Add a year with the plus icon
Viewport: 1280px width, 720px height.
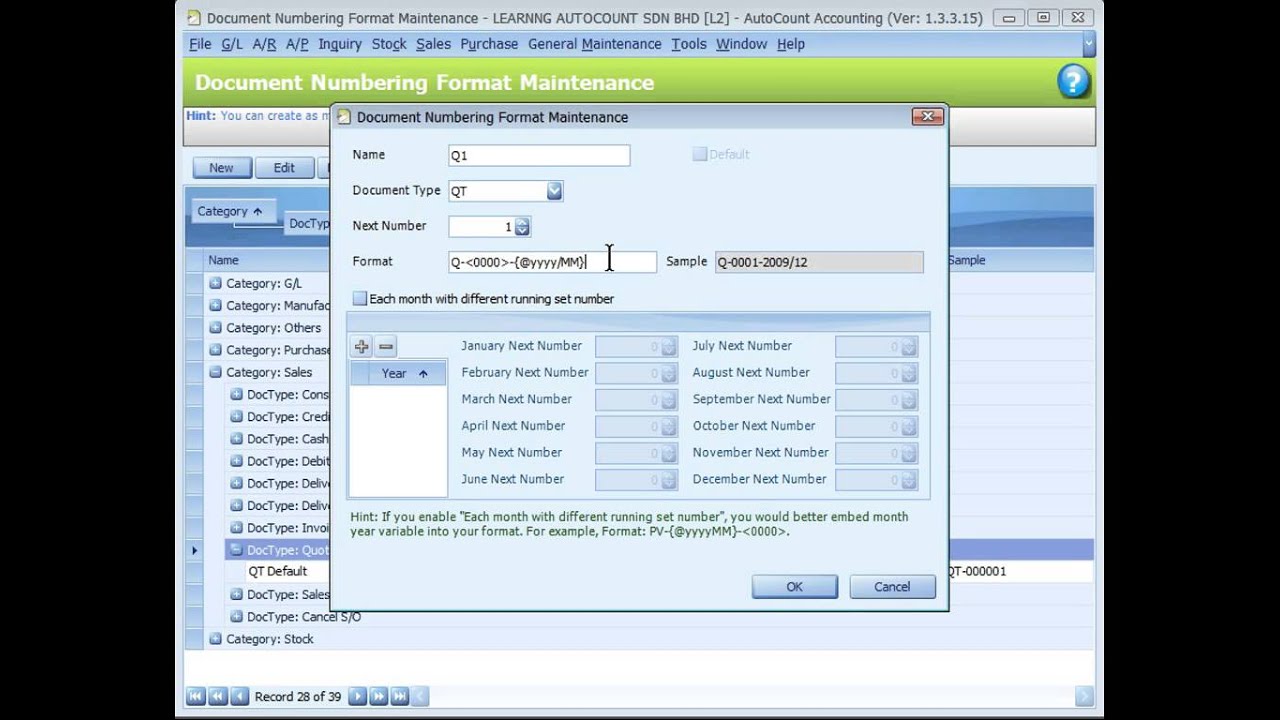[361, 347]
